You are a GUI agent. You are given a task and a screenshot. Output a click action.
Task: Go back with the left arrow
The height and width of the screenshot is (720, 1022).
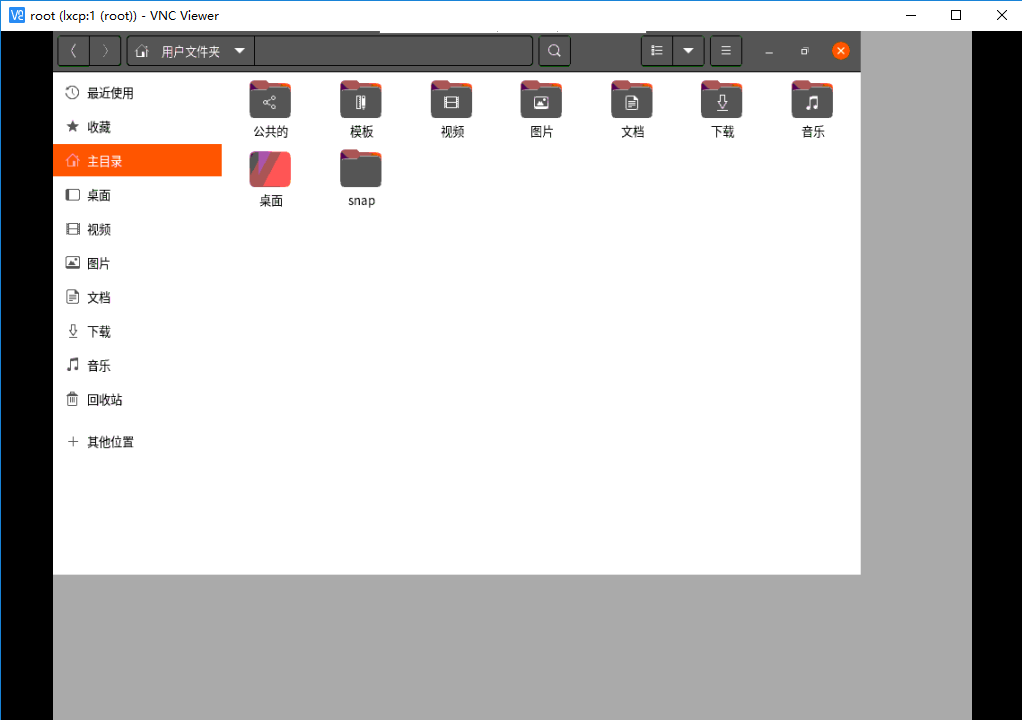[x=74, y=51]
